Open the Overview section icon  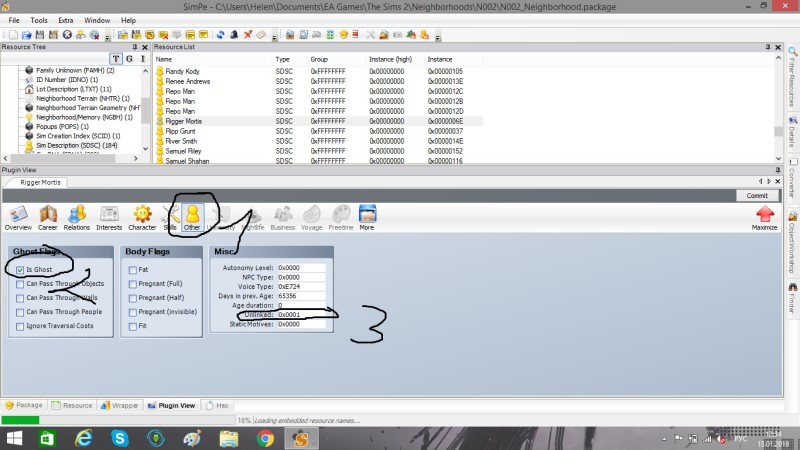(x=18, y=218)
